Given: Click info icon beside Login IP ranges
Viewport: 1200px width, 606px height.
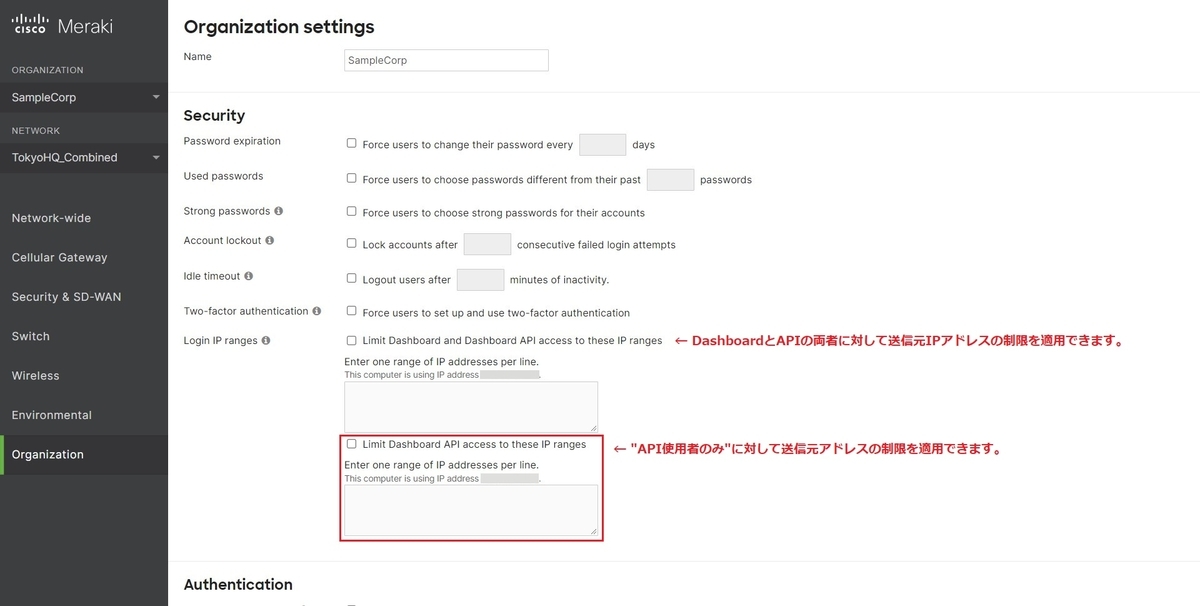Looking at the screenshot, I should tap(266, 341).
